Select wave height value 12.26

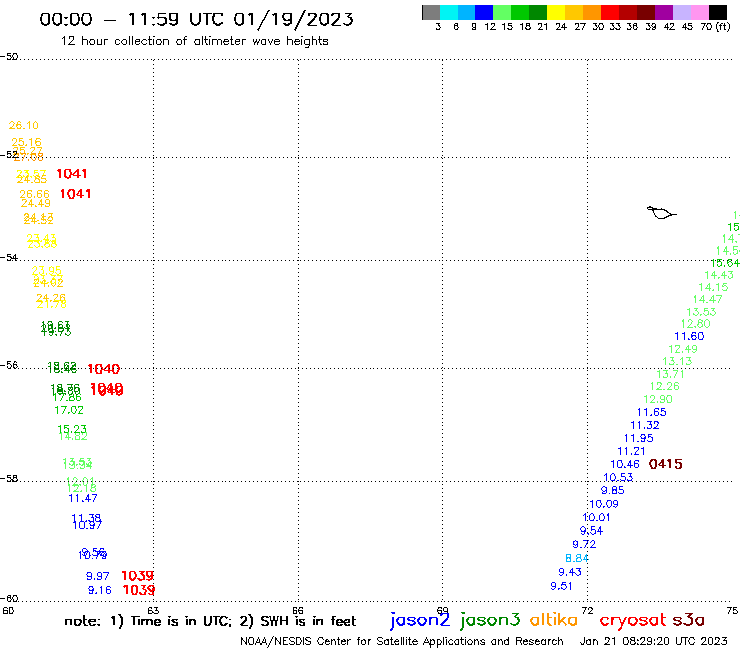pos(664,386)
